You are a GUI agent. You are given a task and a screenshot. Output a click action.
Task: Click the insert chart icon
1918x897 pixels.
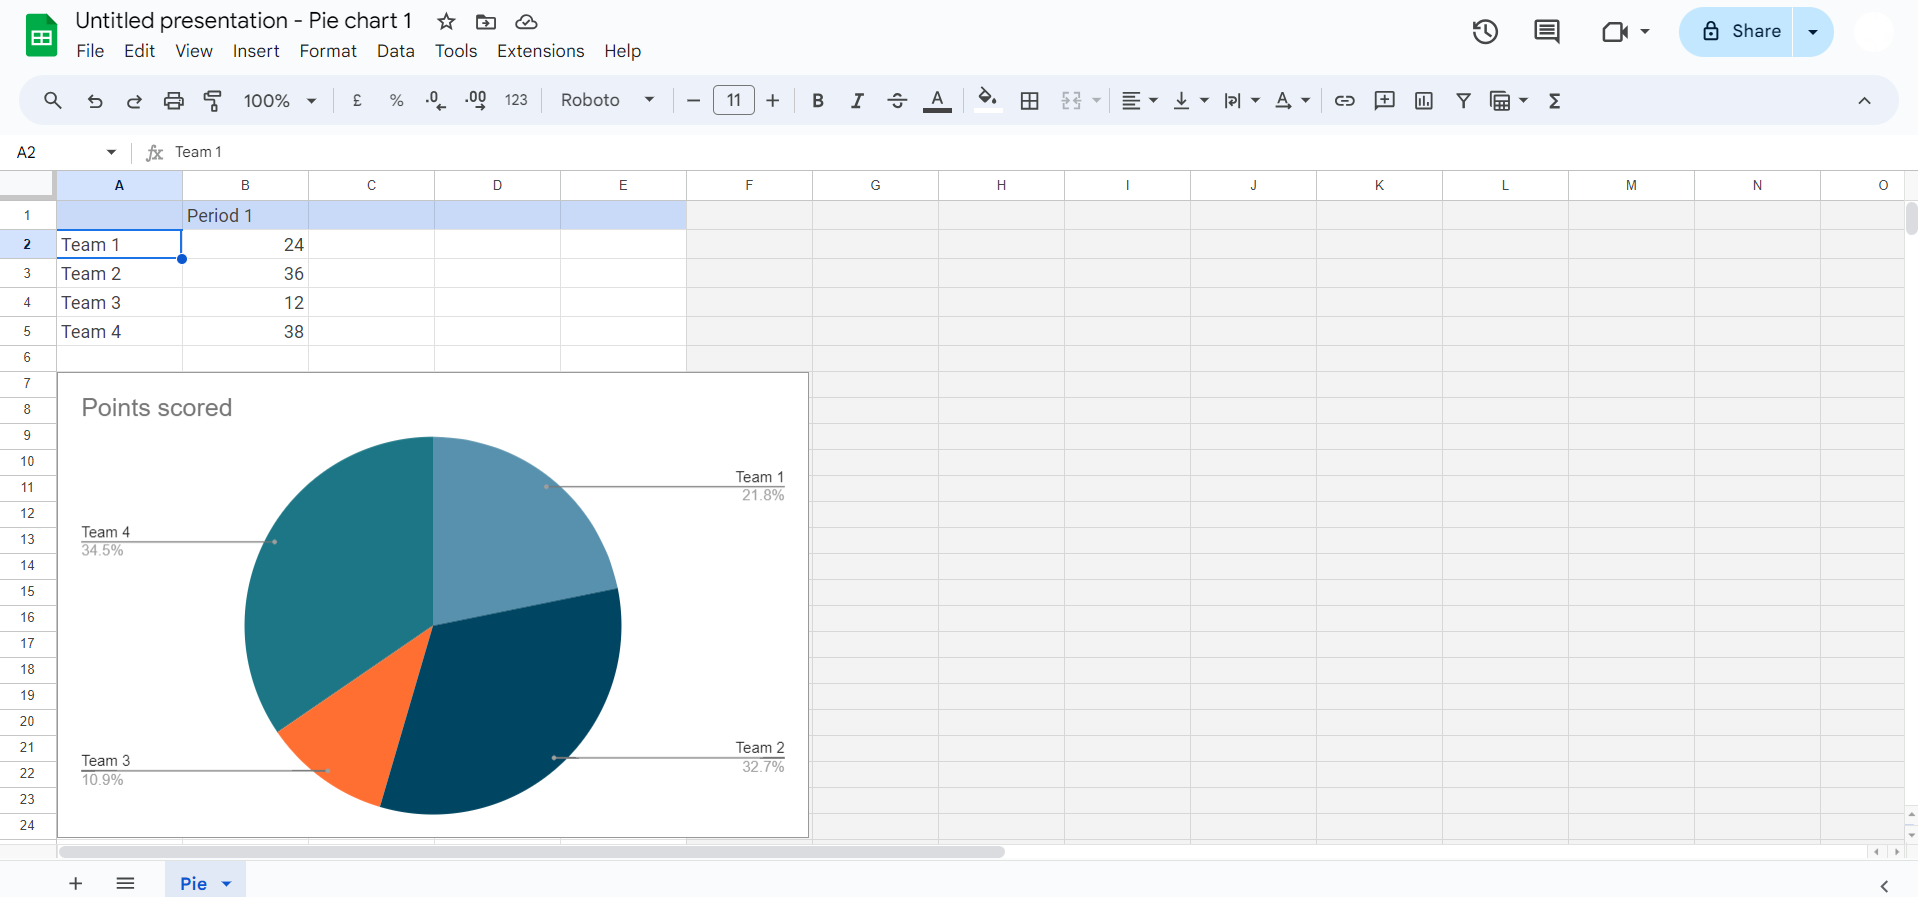[x=1424, y=100]
